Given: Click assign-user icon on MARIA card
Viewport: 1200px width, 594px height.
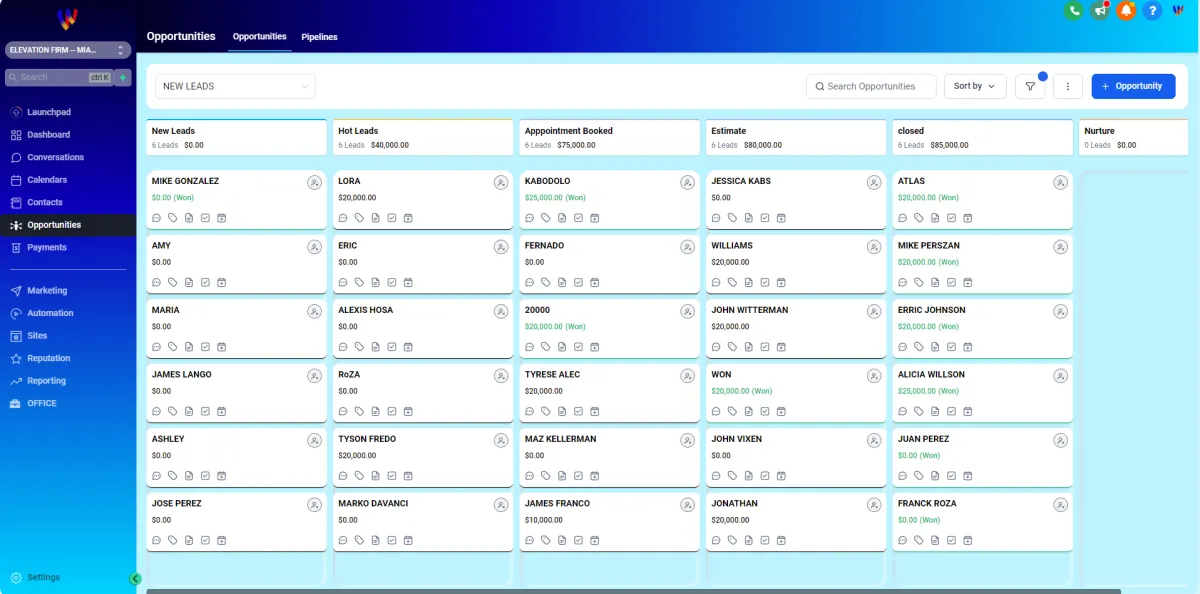Looking at the screenshot, I should [315, 312].
